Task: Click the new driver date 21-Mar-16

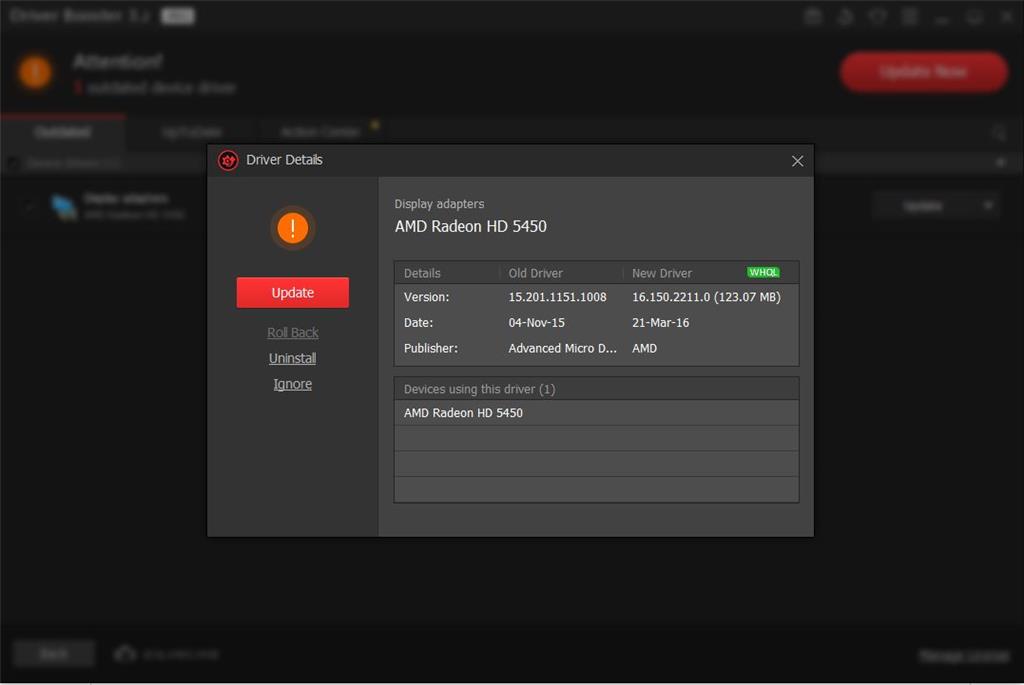Action: point(660,323)
